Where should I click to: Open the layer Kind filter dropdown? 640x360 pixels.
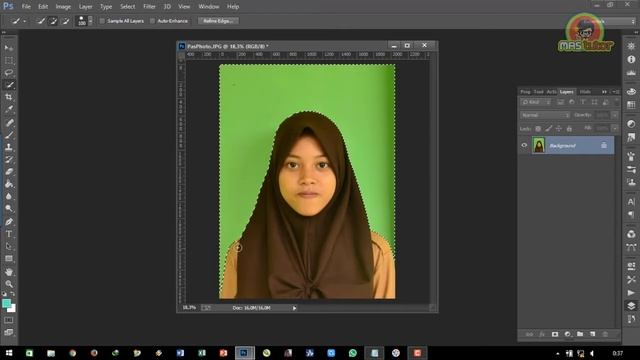point(536,102)
